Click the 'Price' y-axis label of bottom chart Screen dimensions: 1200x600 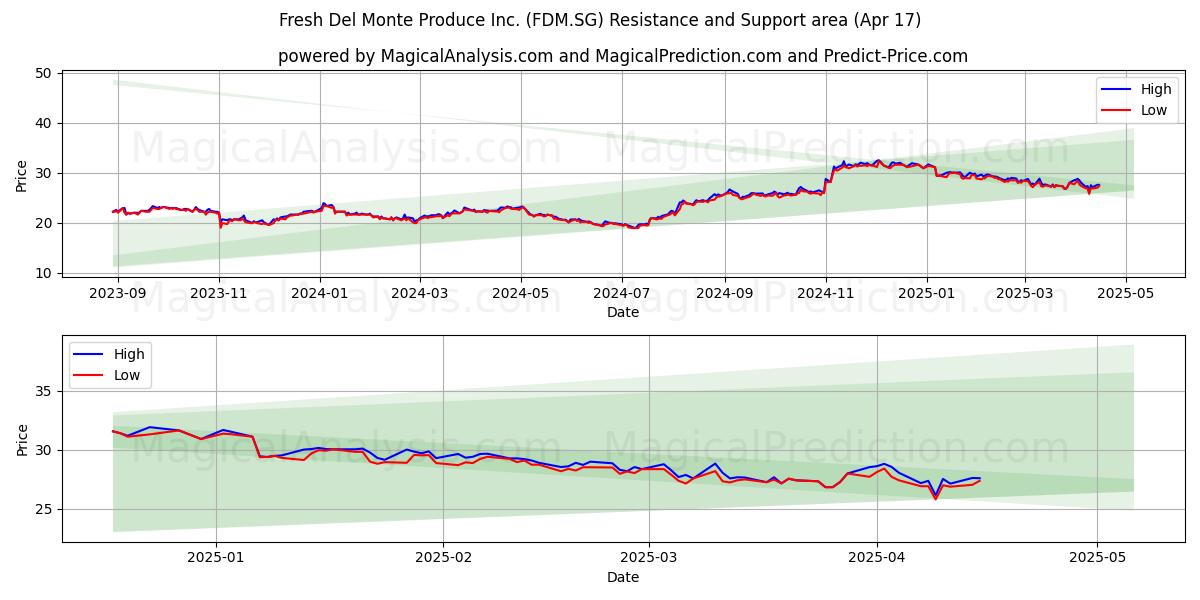pos(22,439)
